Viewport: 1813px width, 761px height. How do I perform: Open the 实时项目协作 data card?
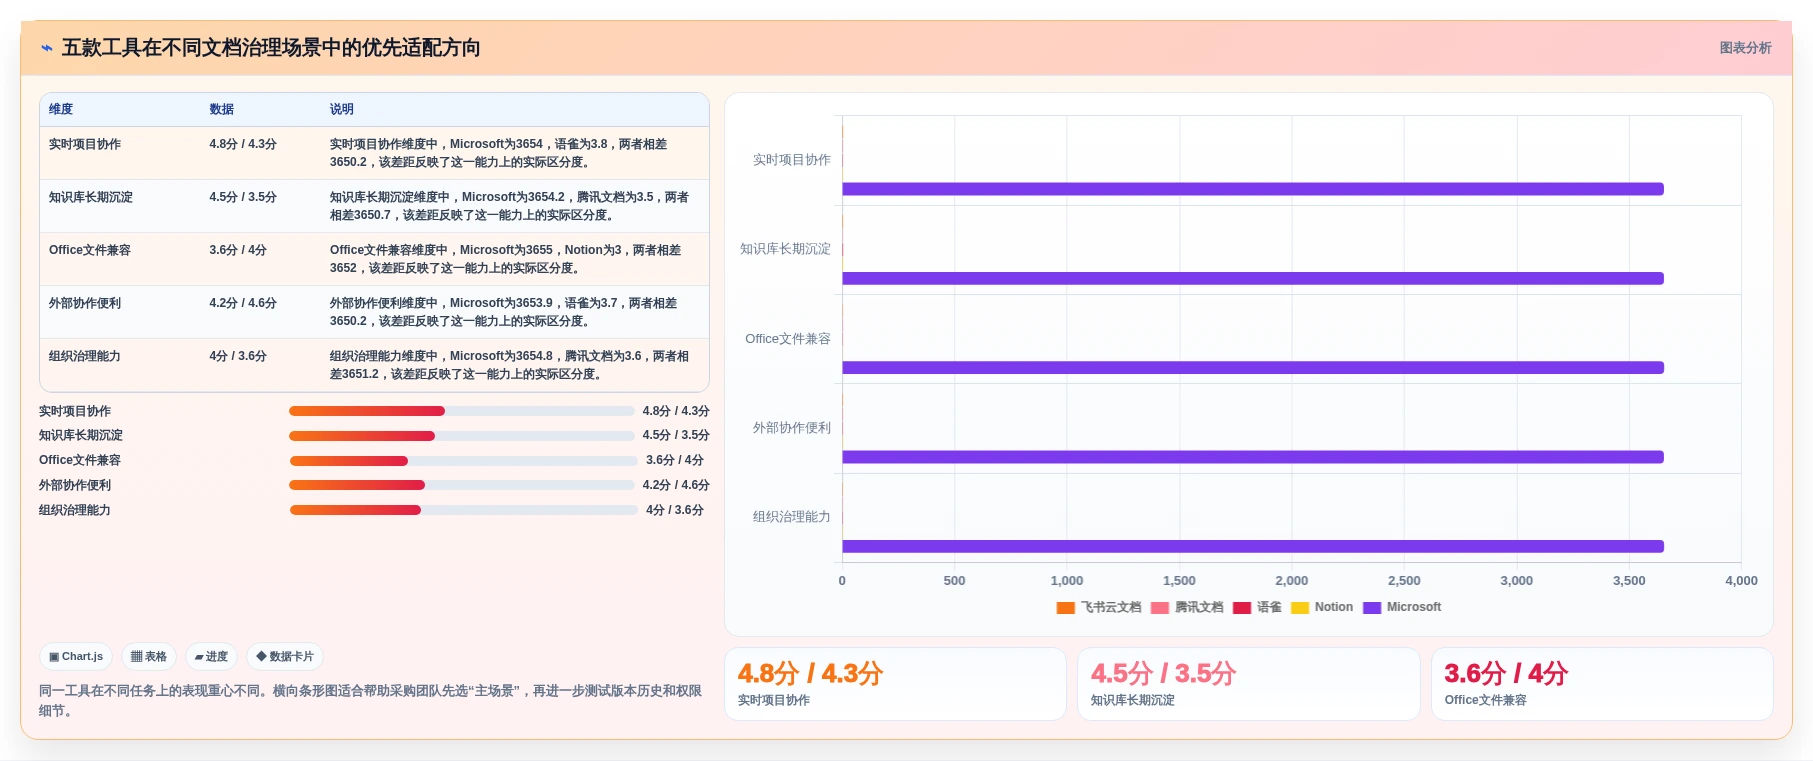coord(895,684)
